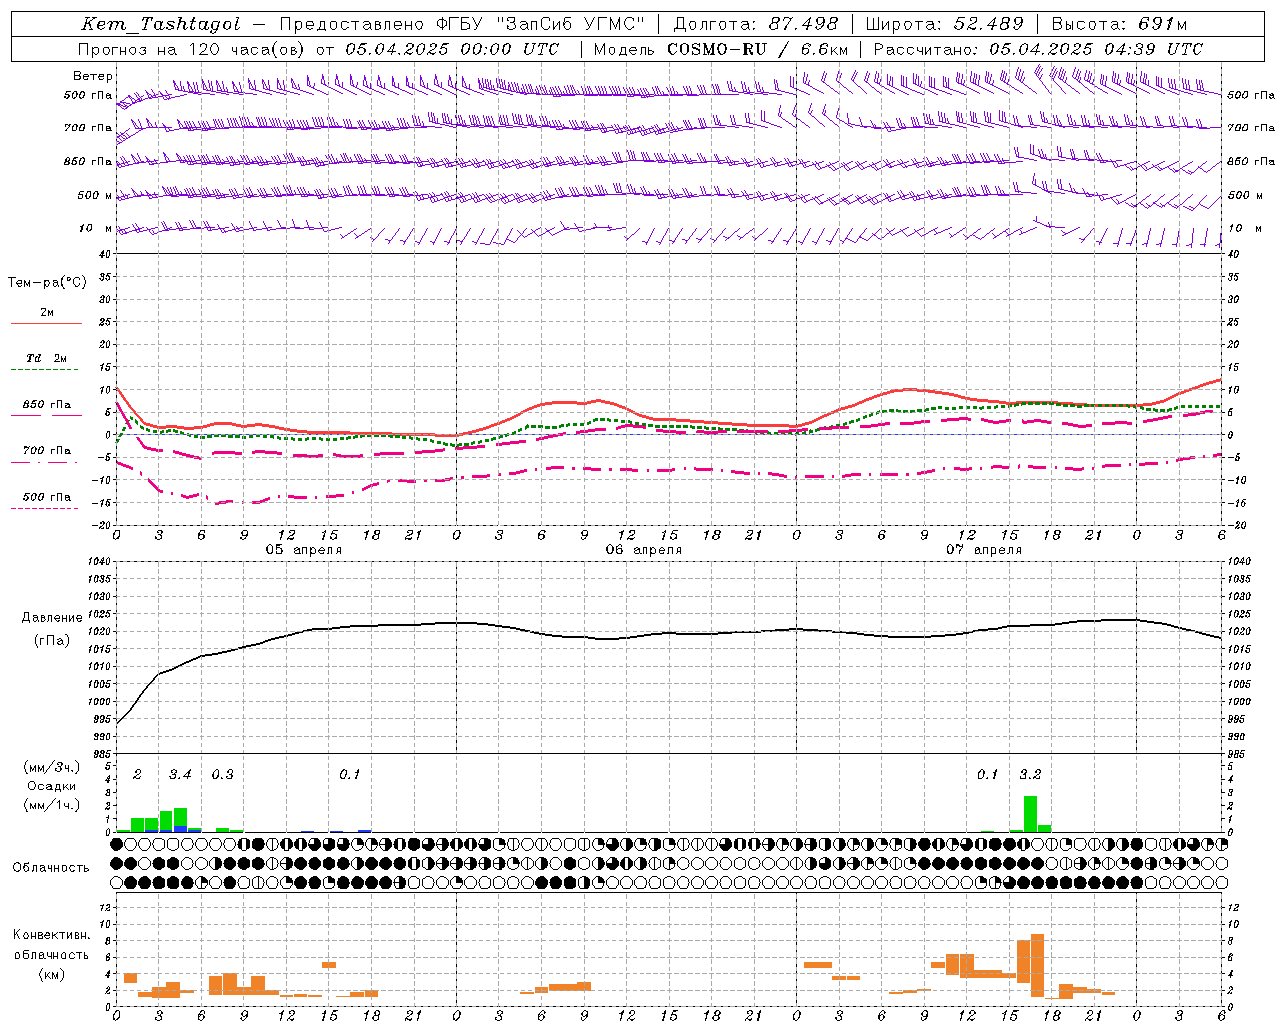Click the '3.2' precipitation total value
Image resolution: width=1280 pixels, height=1024 pixels.
click(1030, 775)
